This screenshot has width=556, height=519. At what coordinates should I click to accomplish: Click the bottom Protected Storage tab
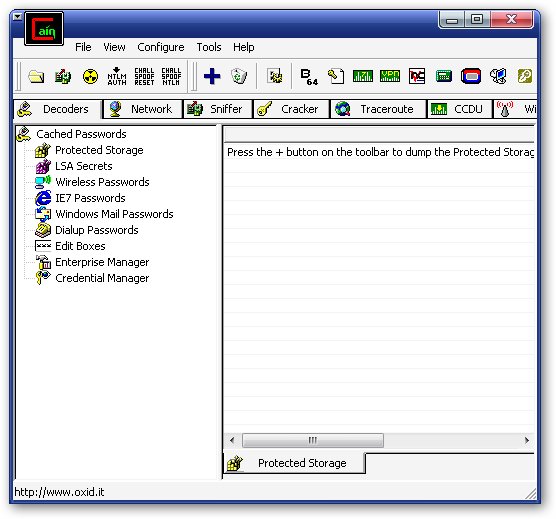click(294, 463)
